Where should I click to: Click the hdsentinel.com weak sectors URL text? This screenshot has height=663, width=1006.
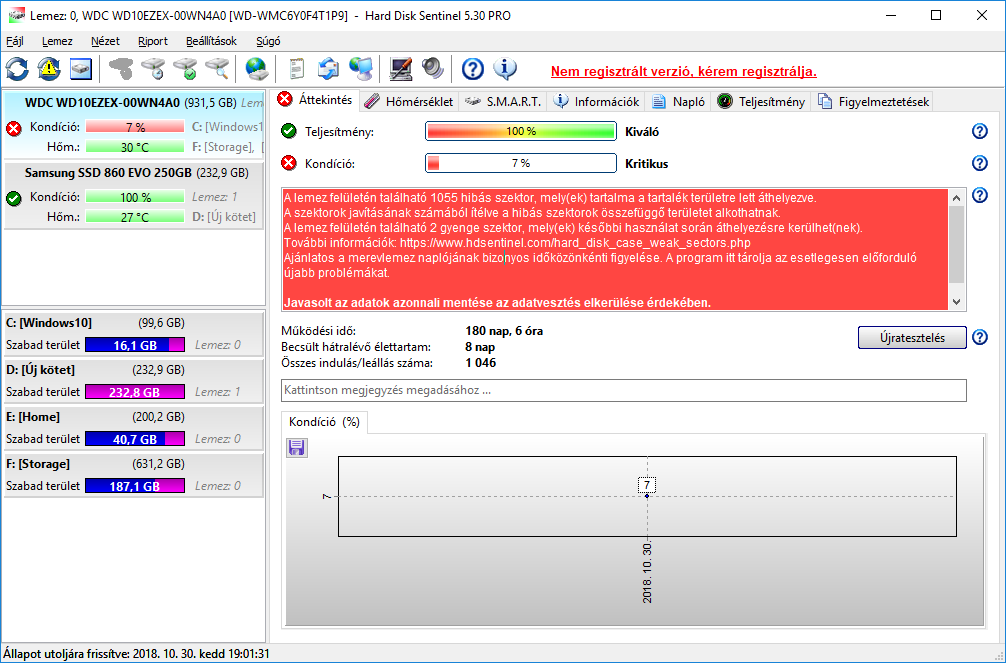click(575, 243)
